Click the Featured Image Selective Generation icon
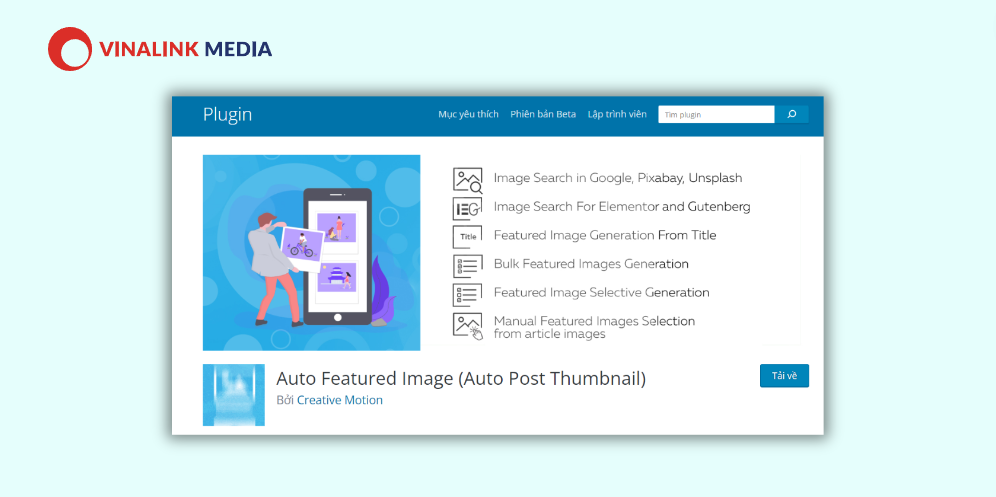 click(x=468, y=294)
